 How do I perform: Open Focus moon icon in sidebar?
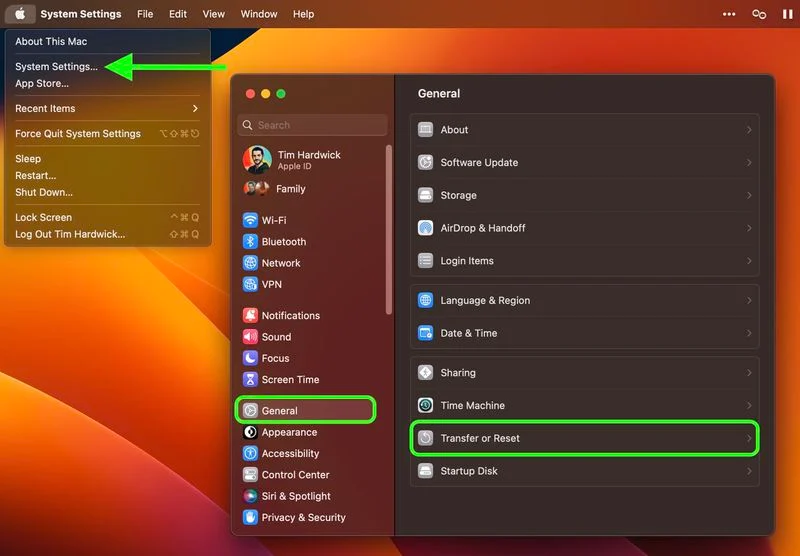point(250,358)
